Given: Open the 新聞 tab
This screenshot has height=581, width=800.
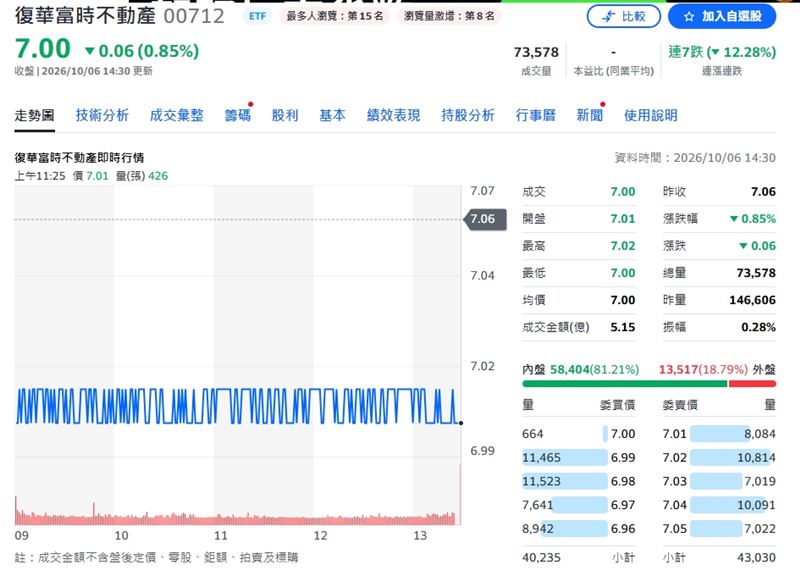Looking at the screenshot, I should click(589, 116).
